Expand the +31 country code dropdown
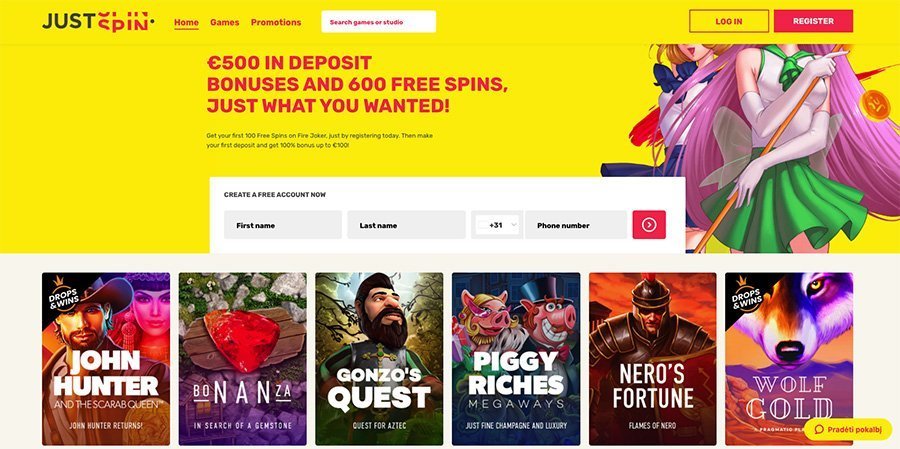The image size is (900, 449). click(x=497, y=225)
